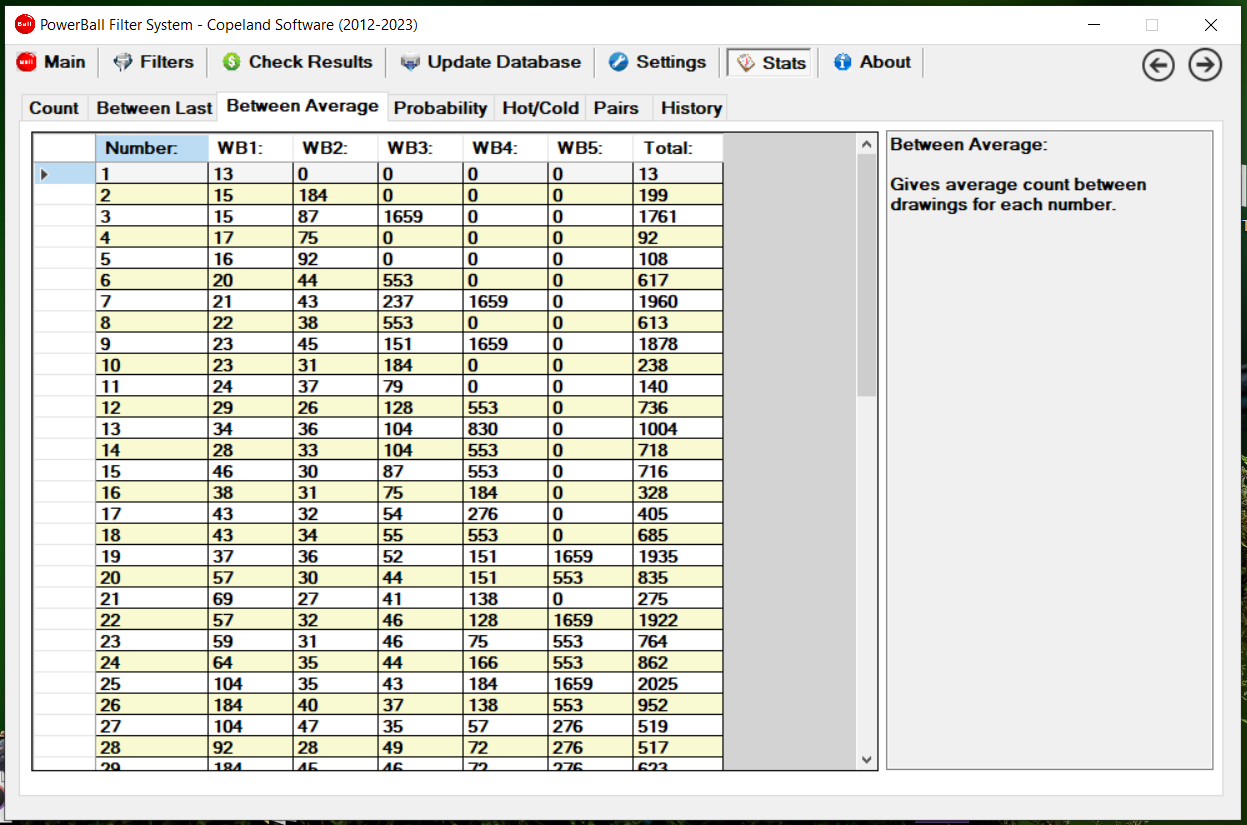Open the Between Last tab
Viewport: 1247px width, 825px height.
coord(154,108)
